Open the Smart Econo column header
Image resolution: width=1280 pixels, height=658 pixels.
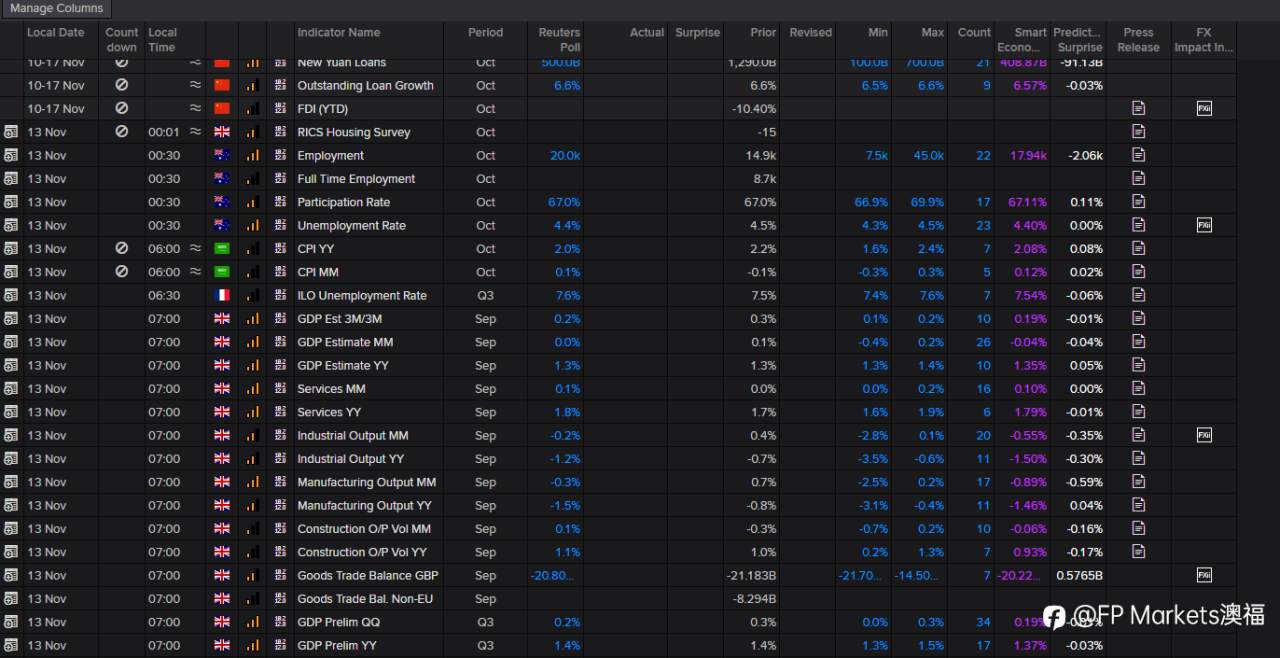coord(1021,40)
